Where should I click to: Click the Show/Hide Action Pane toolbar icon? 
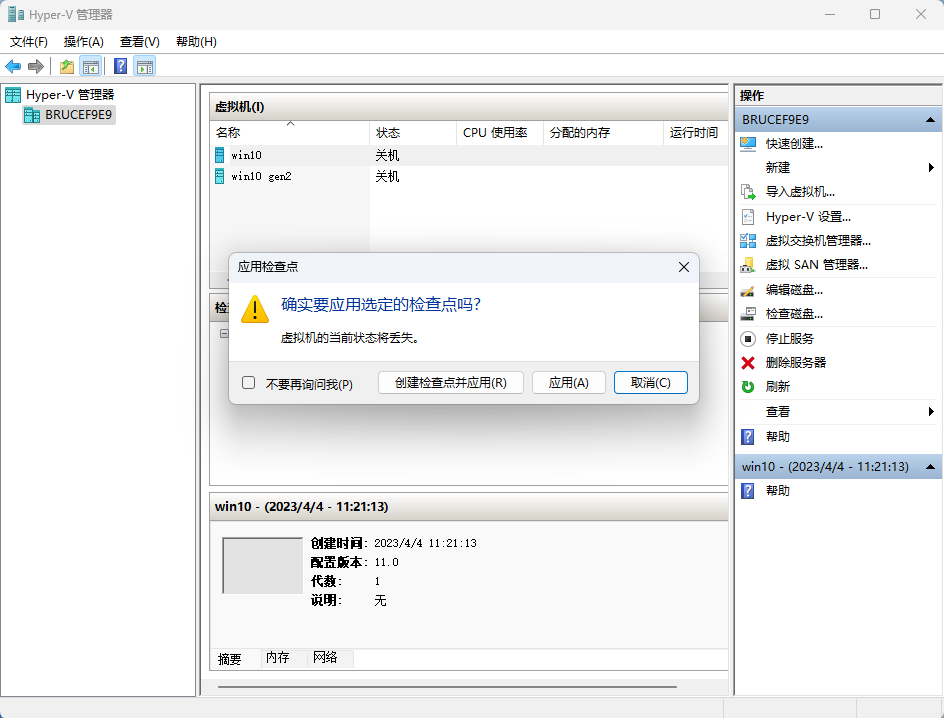click(x=145, y=67)
